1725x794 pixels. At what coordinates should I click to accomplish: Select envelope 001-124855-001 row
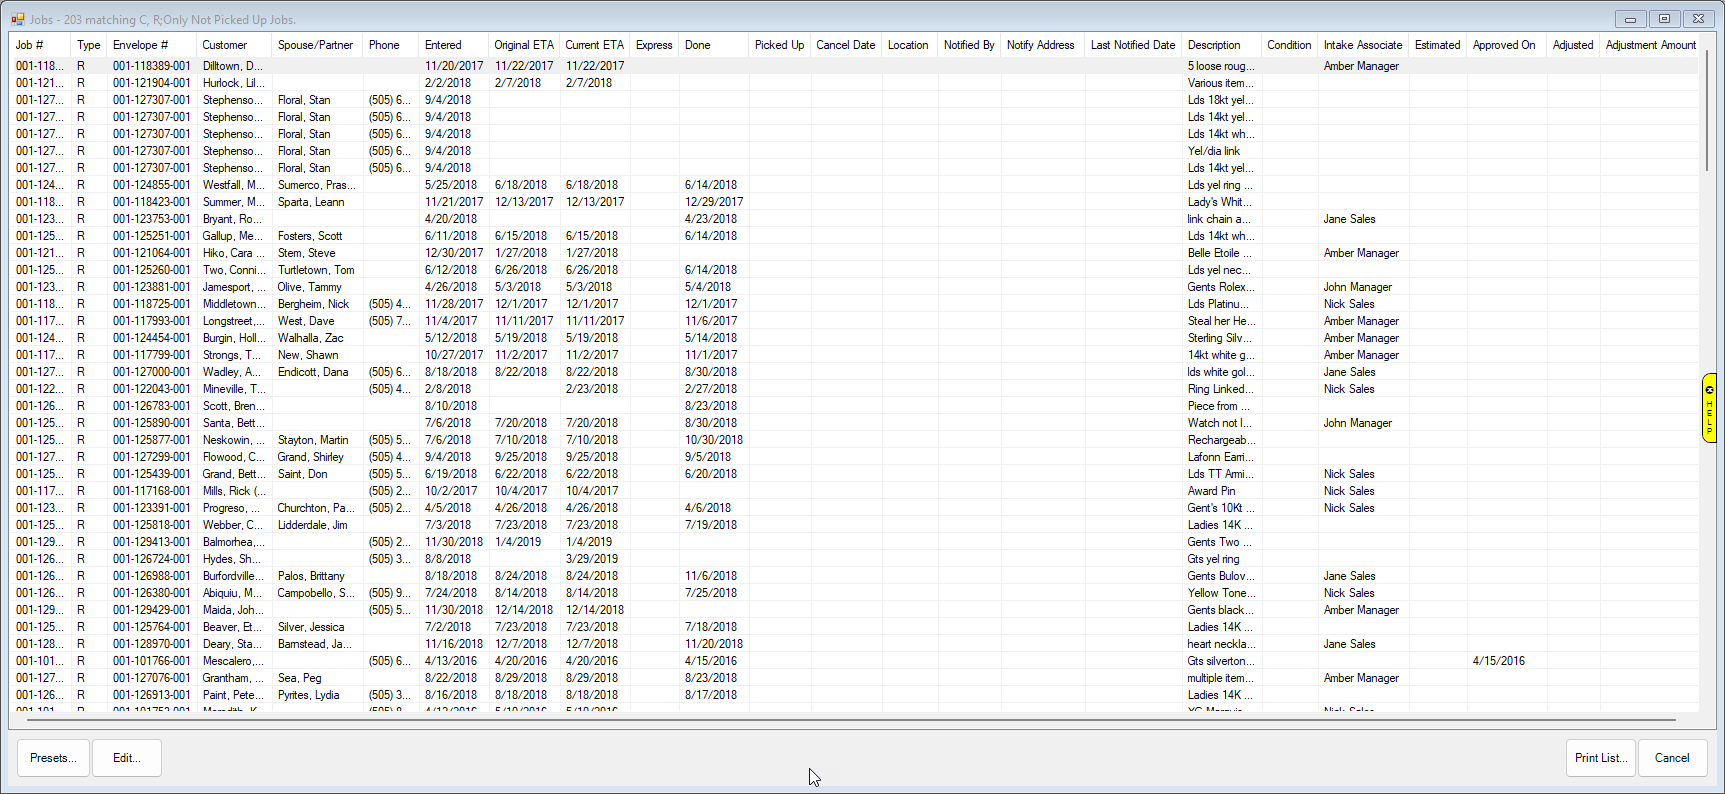(151, 185)
